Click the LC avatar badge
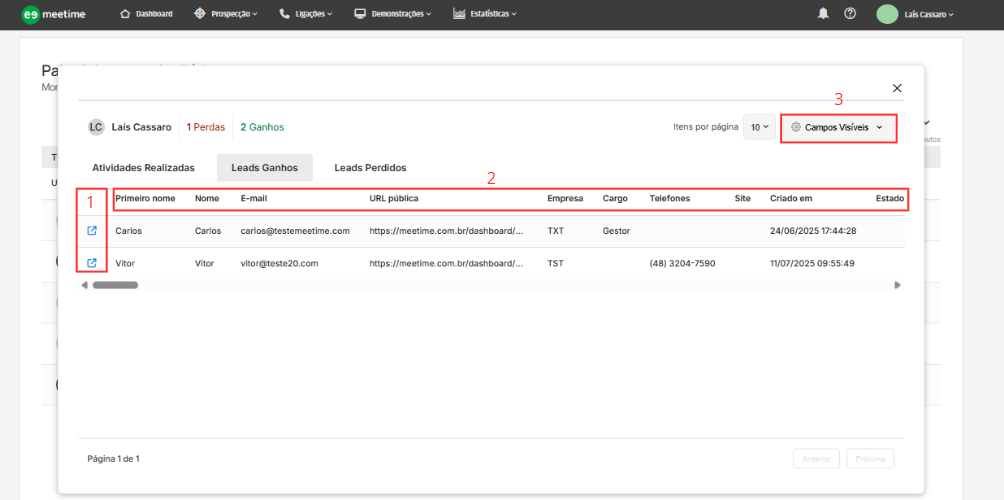1004x500 pixels. [x=96, y=127]
